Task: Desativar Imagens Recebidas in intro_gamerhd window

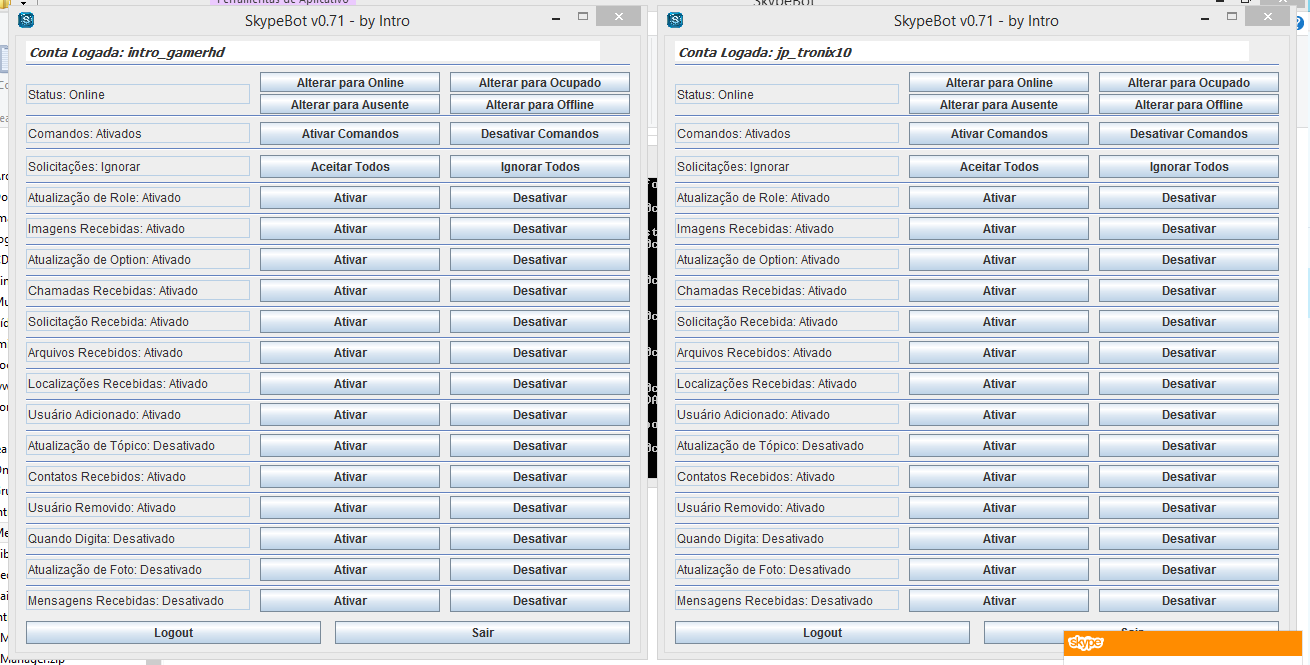Action: pos(540,228)
